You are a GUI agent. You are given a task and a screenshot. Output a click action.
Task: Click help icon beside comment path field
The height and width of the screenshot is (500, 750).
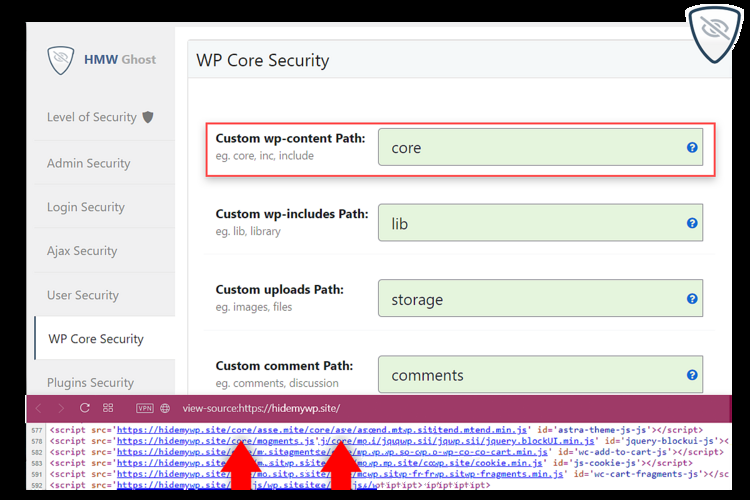coord(691,375)
